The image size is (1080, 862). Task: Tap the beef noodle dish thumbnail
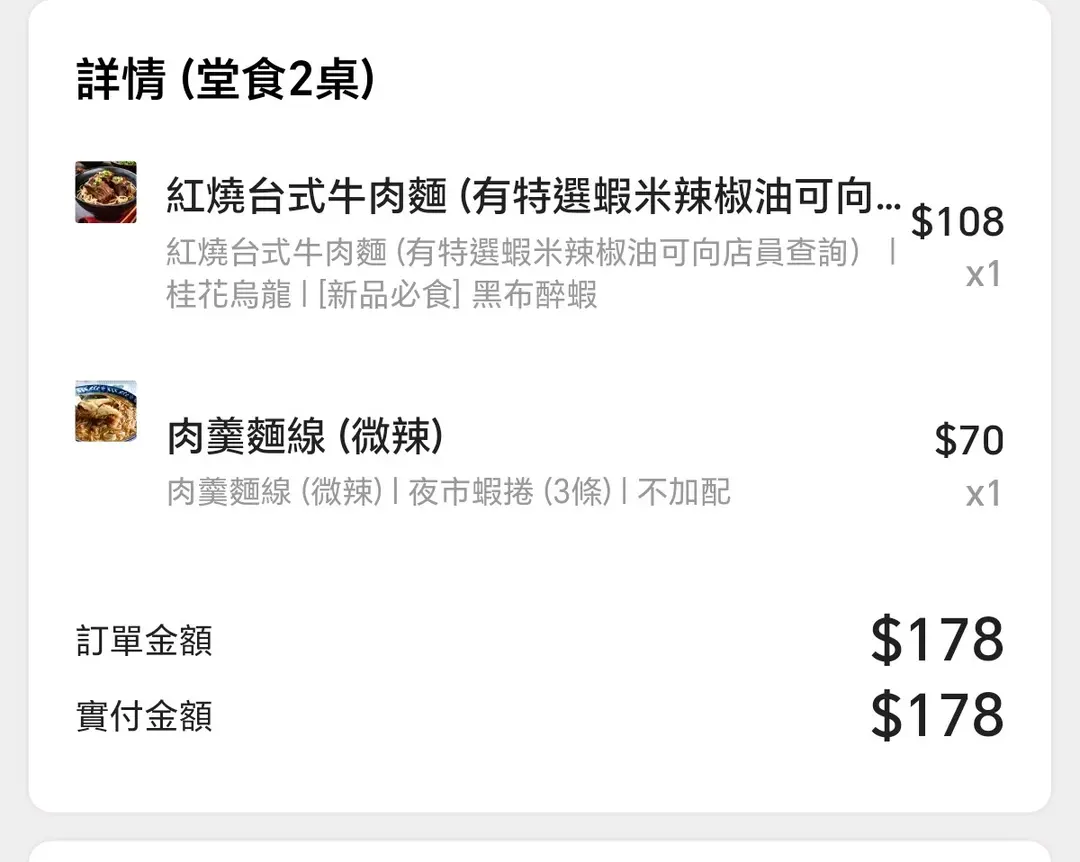pos(106,192)
